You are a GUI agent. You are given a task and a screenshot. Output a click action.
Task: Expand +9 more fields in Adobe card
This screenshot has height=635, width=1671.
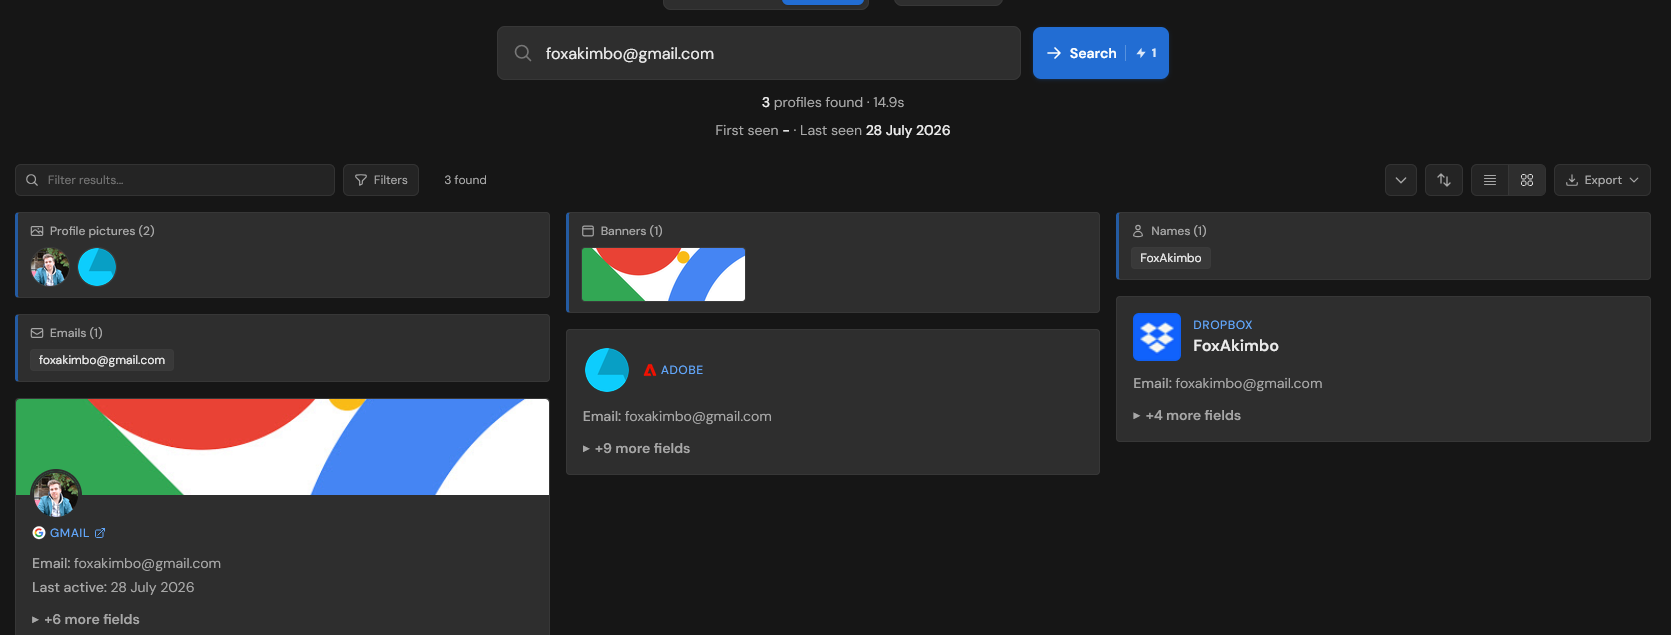click(637, 448)
